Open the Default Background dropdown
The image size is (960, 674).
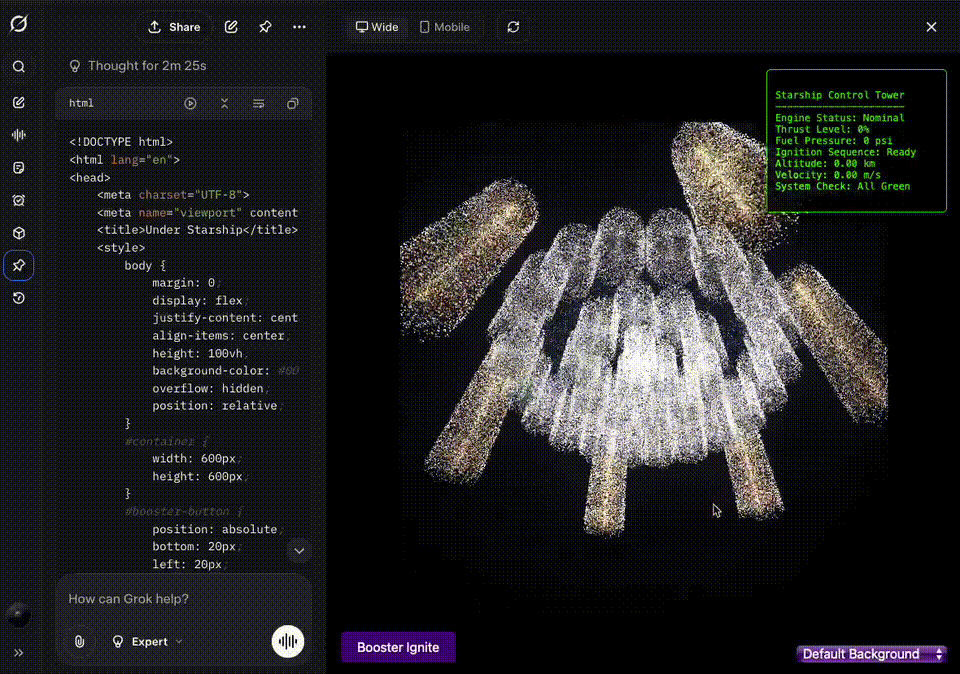point(871,654)
